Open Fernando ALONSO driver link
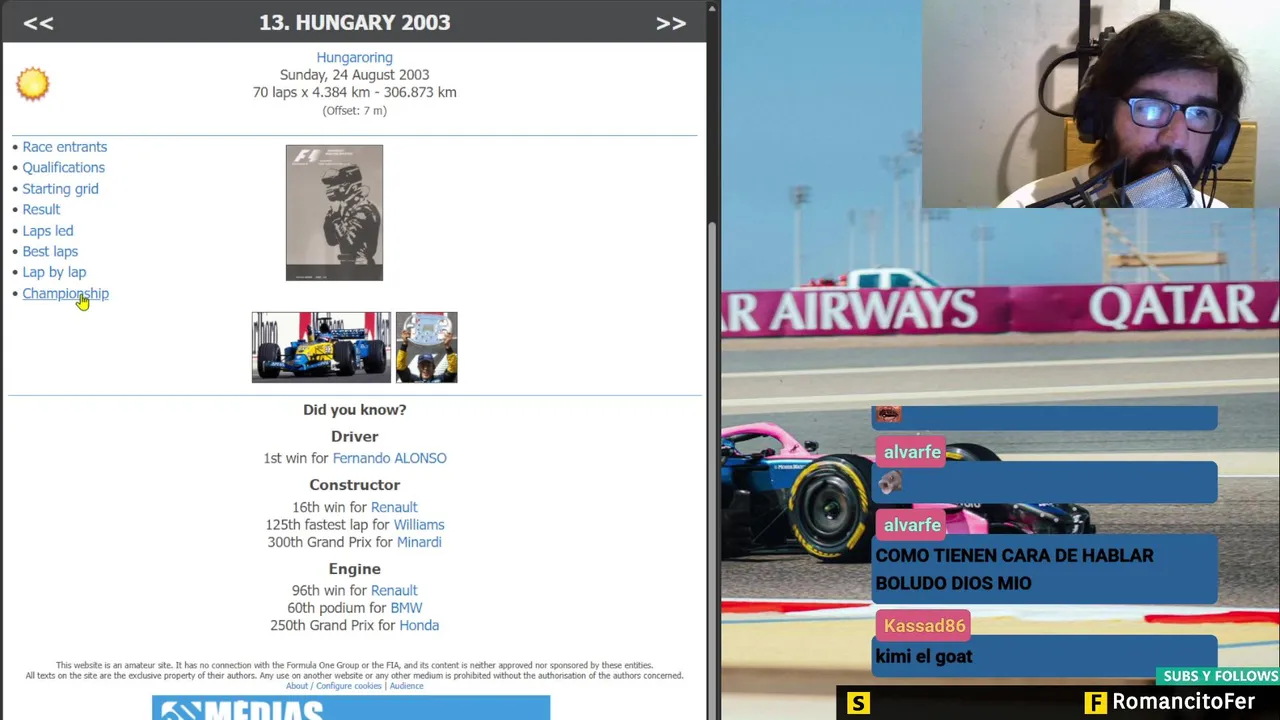1280x720 pixels. click(x=389, y=458)
